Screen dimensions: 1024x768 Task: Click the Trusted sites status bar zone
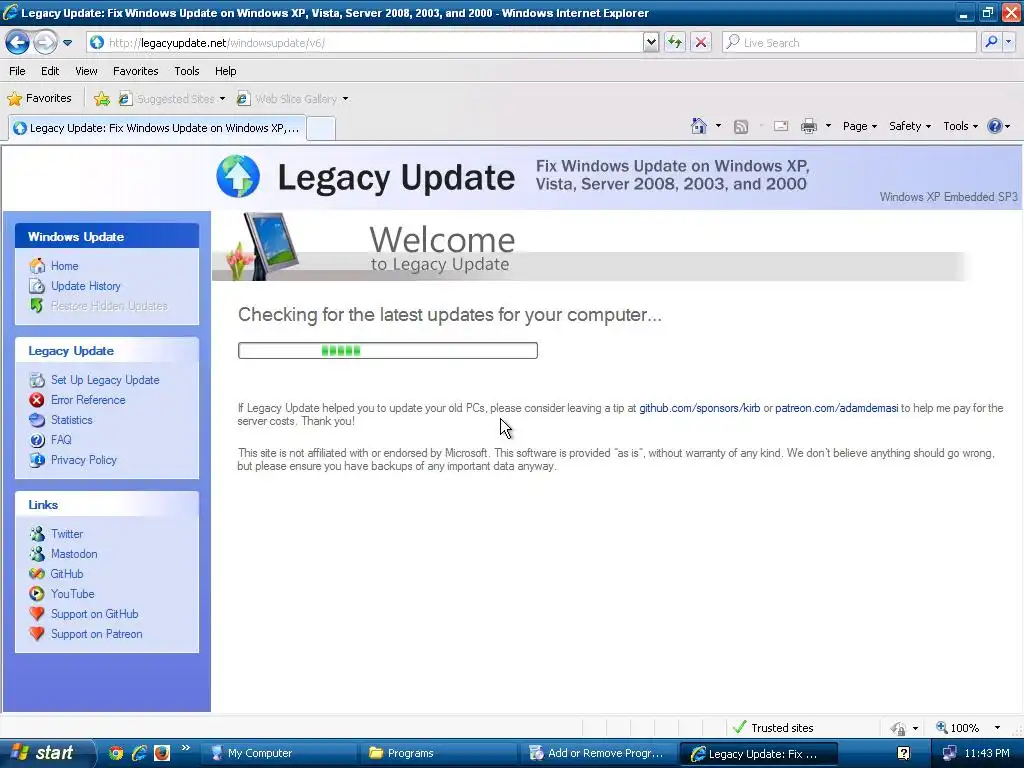pyautogui.click(x=773, y=728)
